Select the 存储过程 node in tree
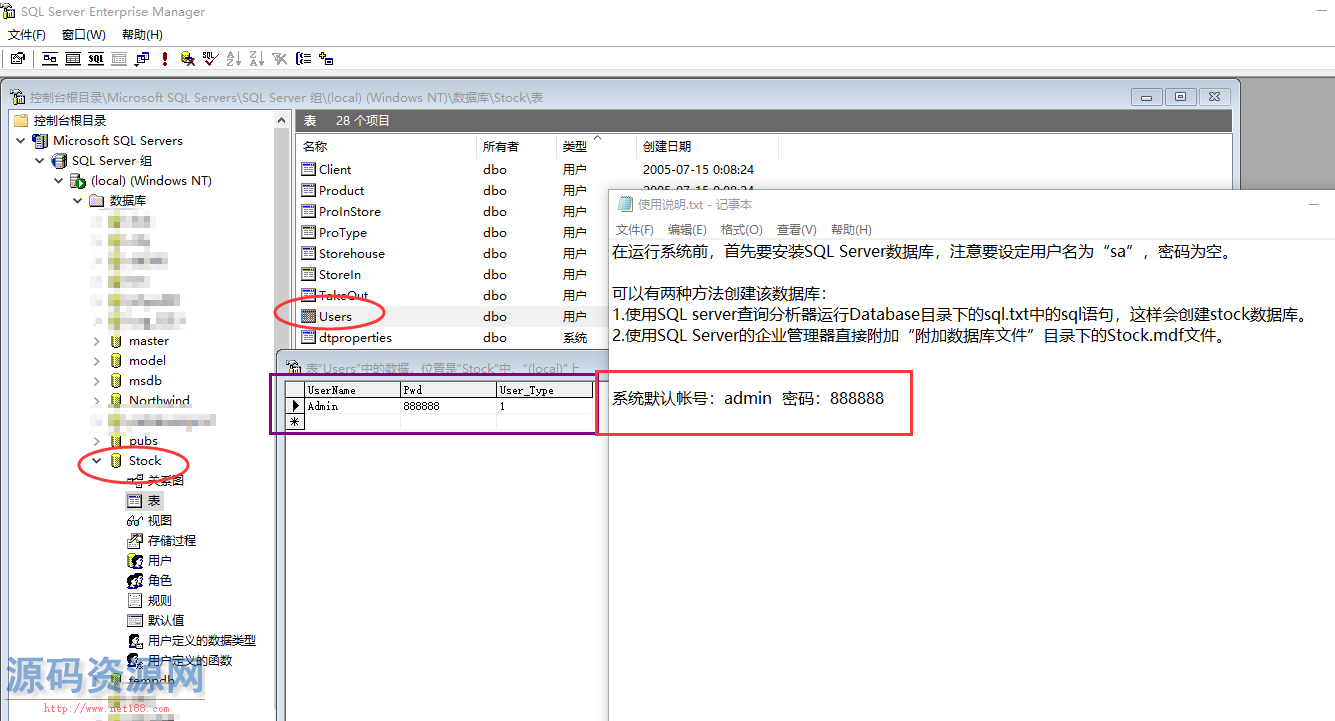The width and height of the screenshot is (1335, 721). (x=171, y=540)
